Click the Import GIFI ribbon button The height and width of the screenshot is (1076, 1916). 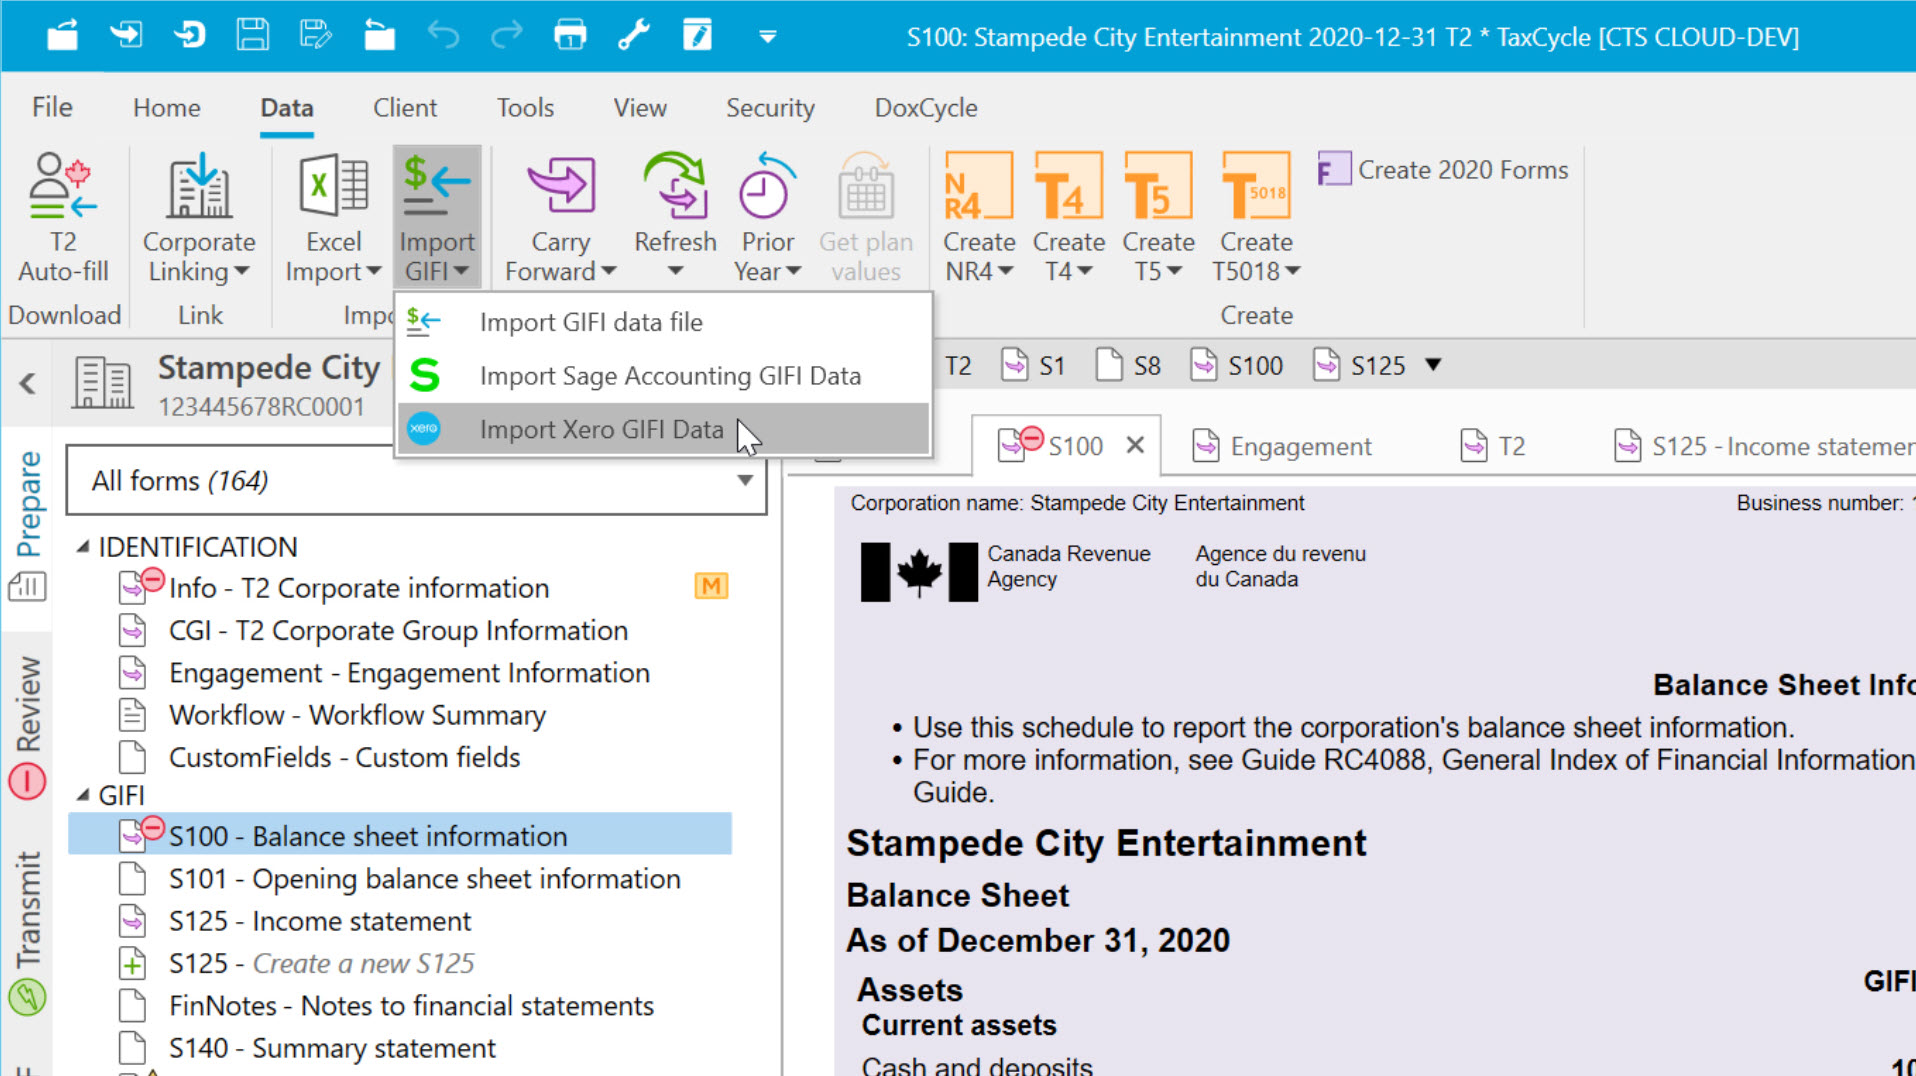437,217
